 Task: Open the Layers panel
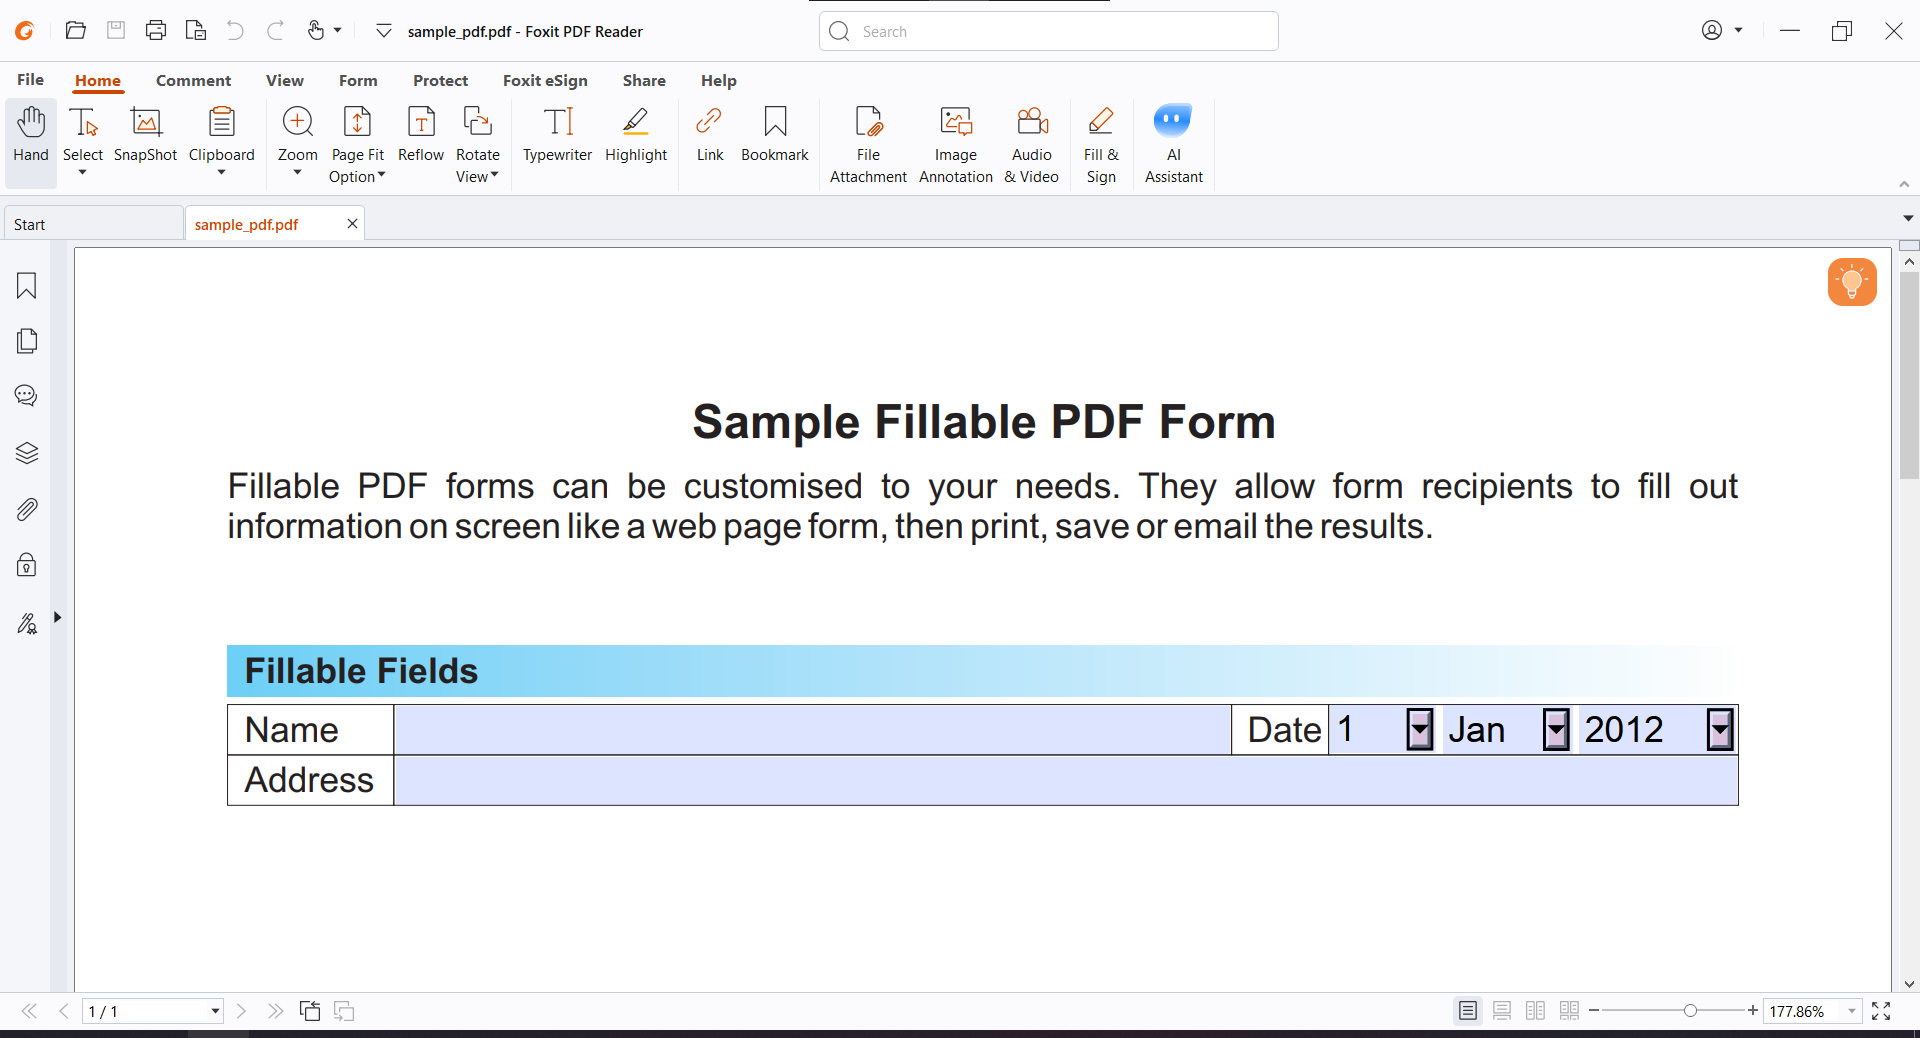[x=25, y=453]
